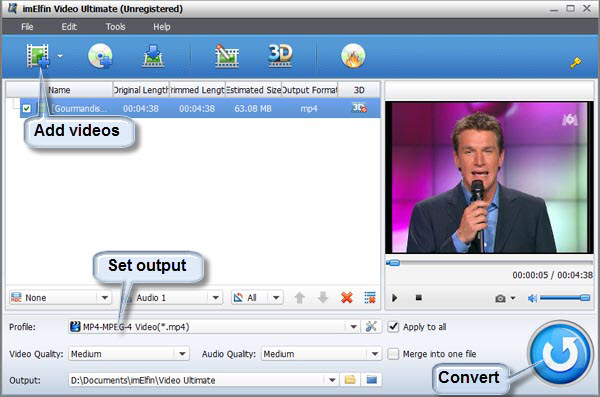Enable Merge into one file checkbox
Image resolution: width=600 pixels, height=397 pixels.
393,354
